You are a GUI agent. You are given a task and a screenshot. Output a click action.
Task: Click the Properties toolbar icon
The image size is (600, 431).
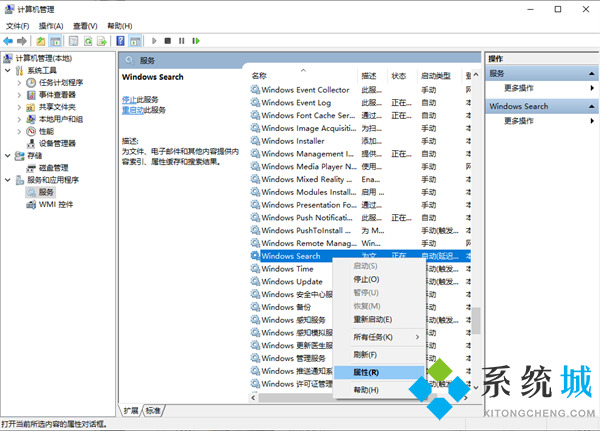[73, 41]
